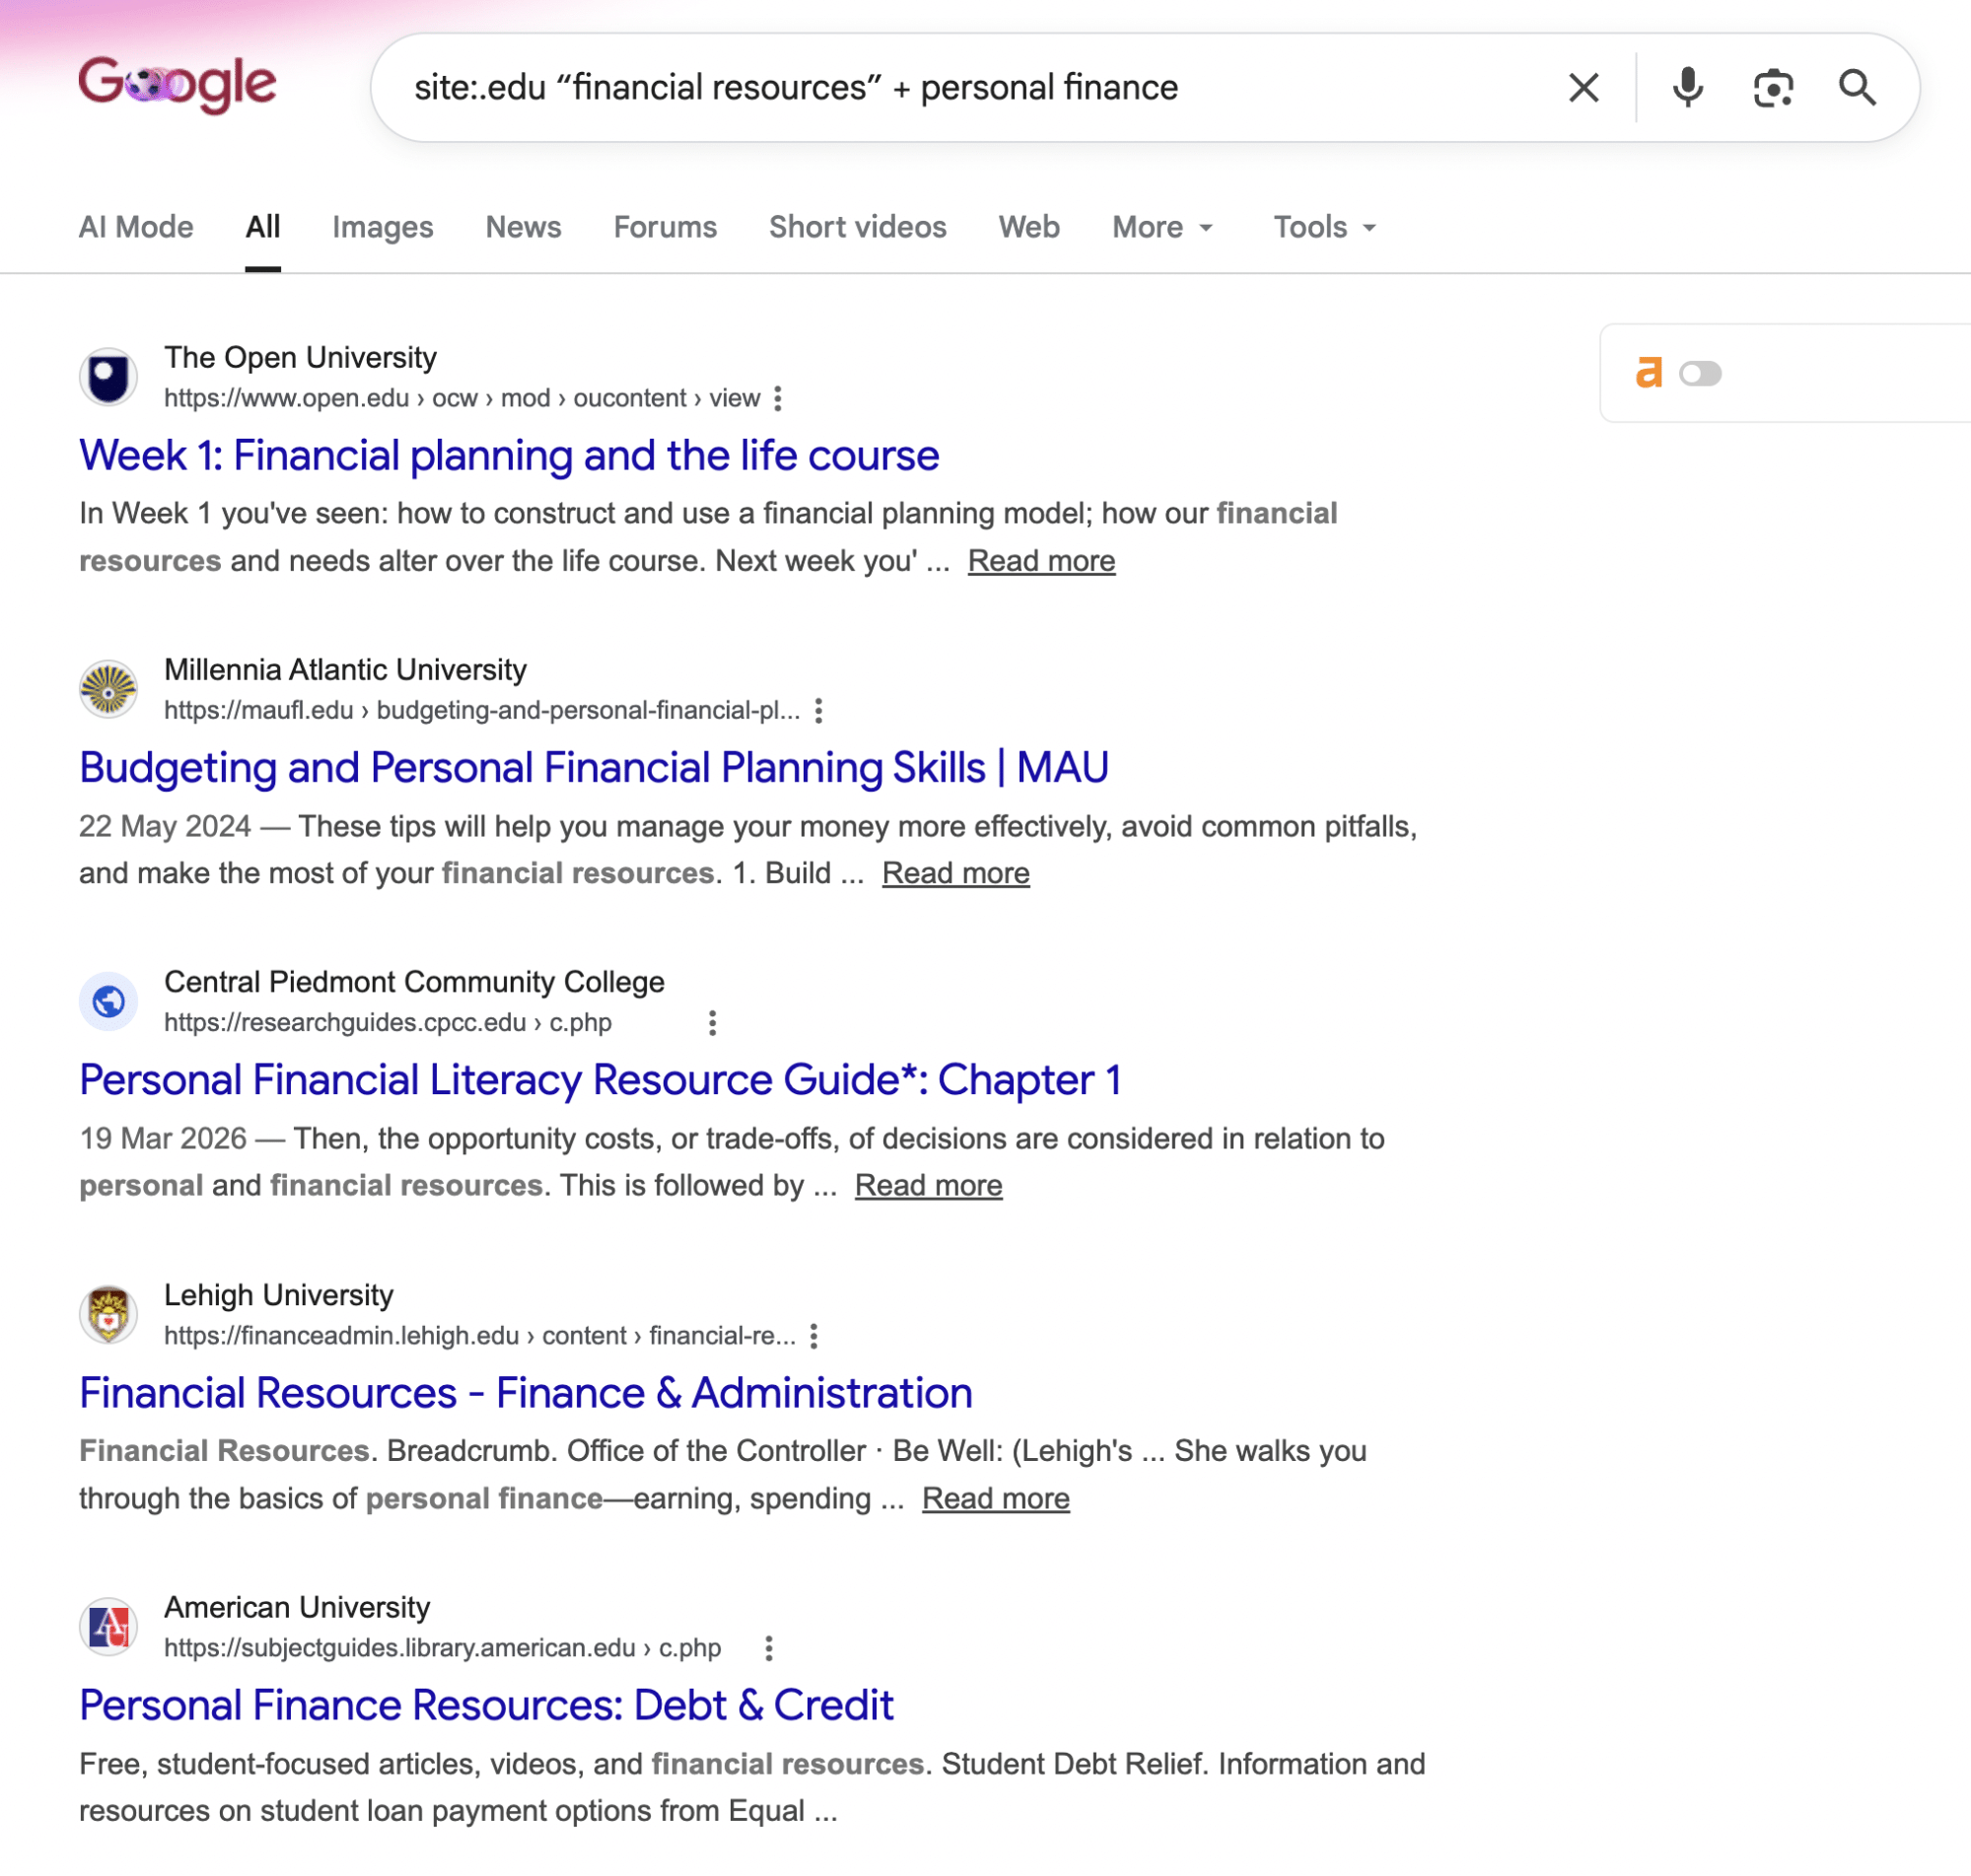This screenshot has width=1971, height=1876.
Task: Click the maufl.edu URL breadcrumb
Action: pyautogui.click(x=482, y=710)
